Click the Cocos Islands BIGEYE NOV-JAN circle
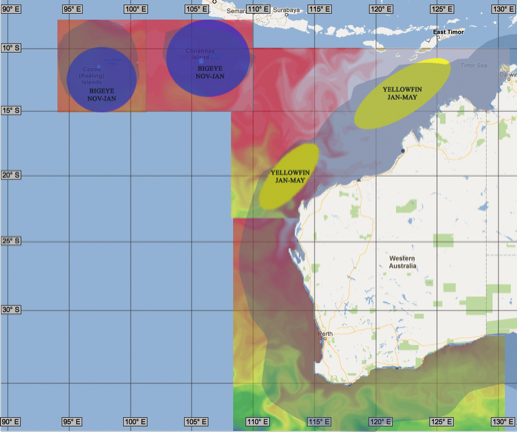This screenshot has width=517, height=432. click(x=102, y=79)
